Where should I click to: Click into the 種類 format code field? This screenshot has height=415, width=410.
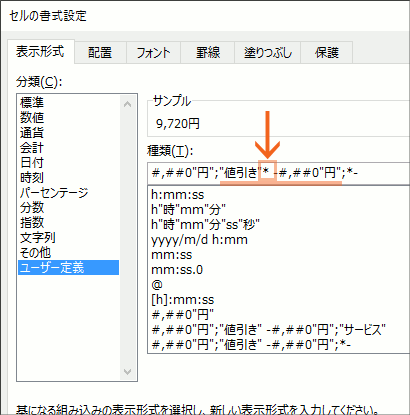tap(279, 173)
